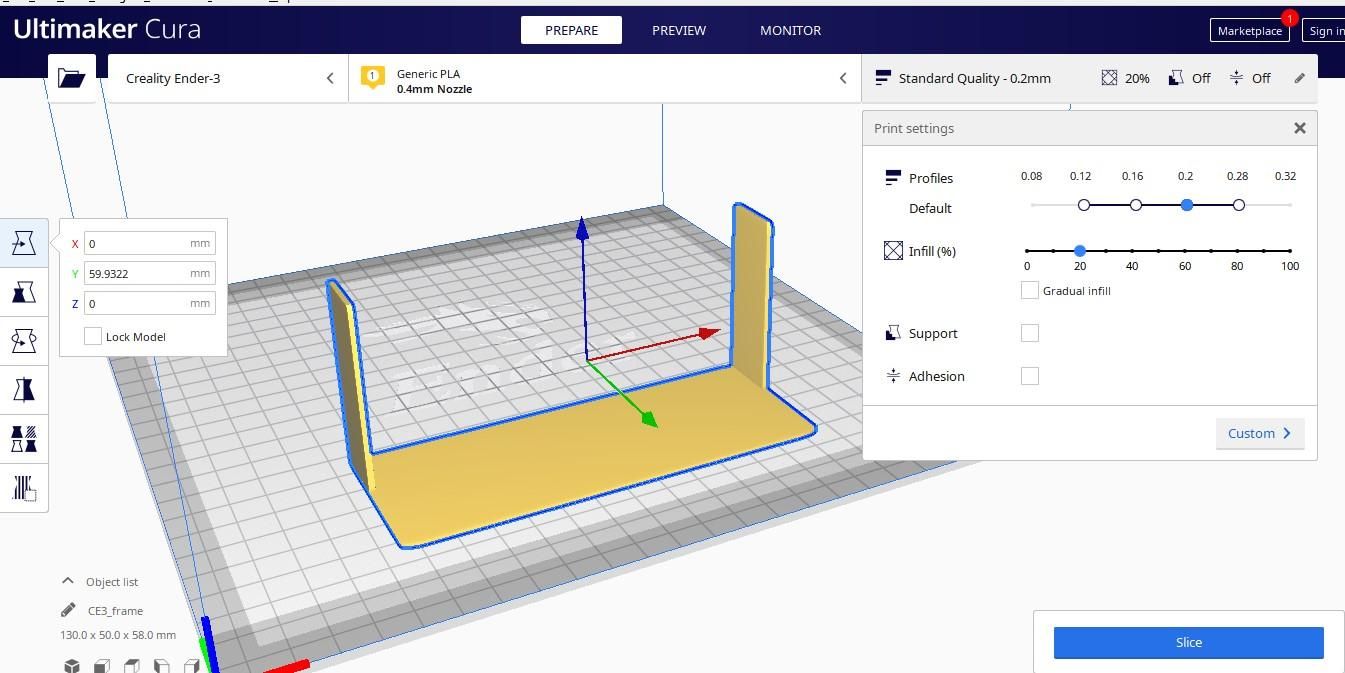Image resolution: width=1345 pixels, height=673 pixels.
Task: Open Custom print settings
Action: [1260, 433]
